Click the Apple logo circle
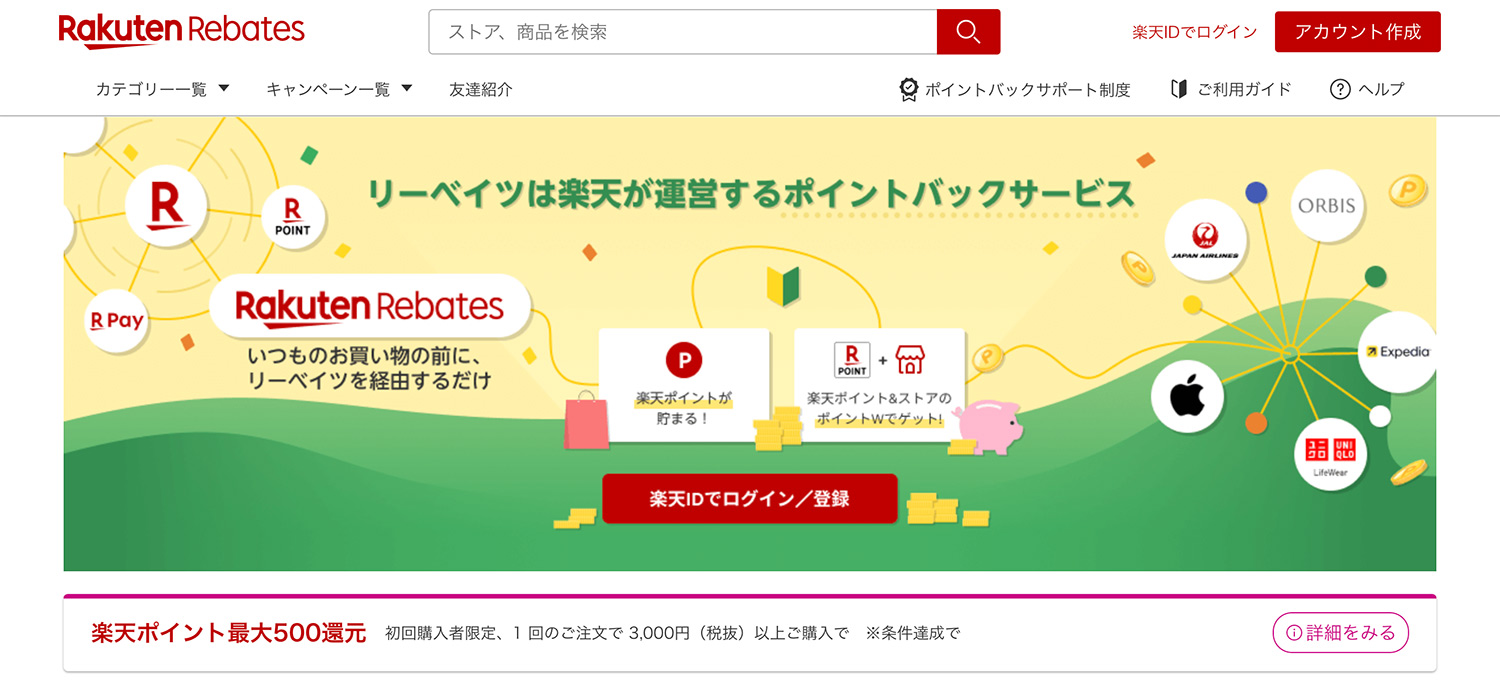Screen dimensions: 1500x686 click(1188, 397)
